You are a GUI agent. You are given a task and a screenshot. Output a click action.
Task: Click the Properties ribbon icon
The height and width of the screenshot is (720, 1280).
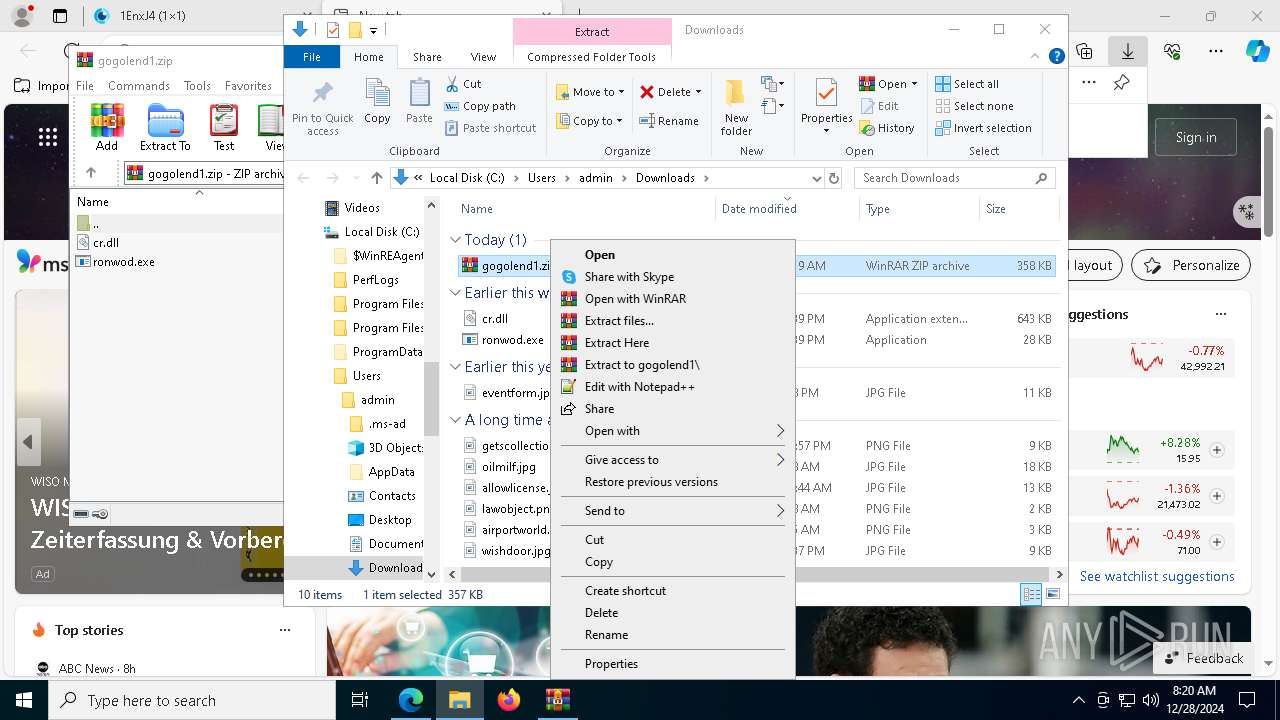click(826, 94)
